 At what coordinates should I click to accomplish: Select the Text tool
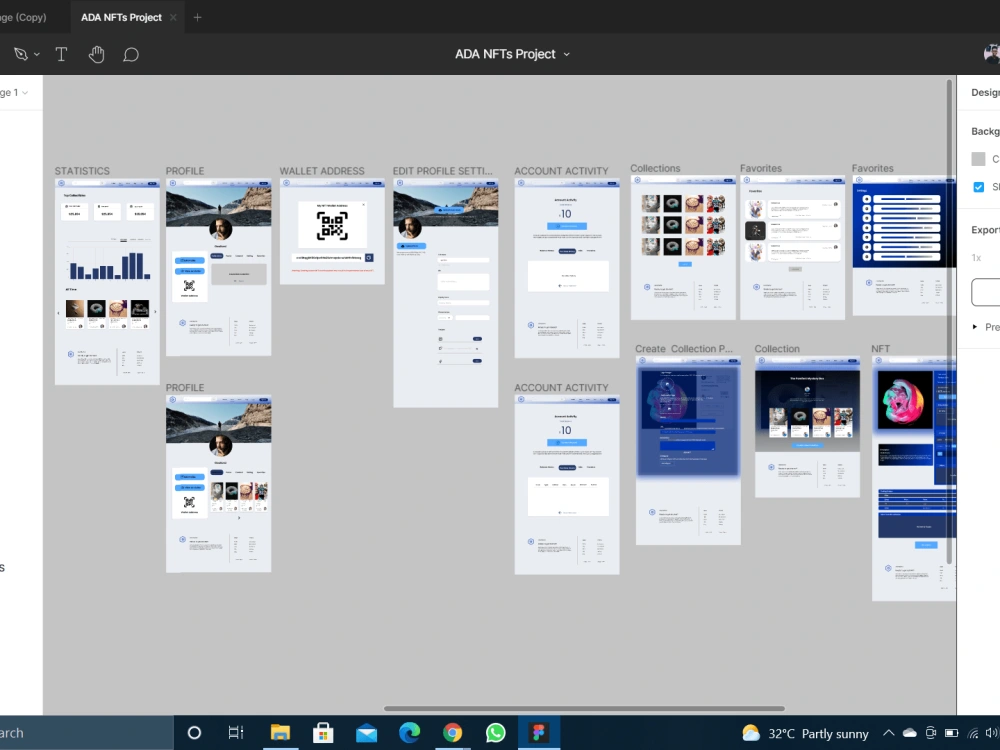tap(61, 54)
